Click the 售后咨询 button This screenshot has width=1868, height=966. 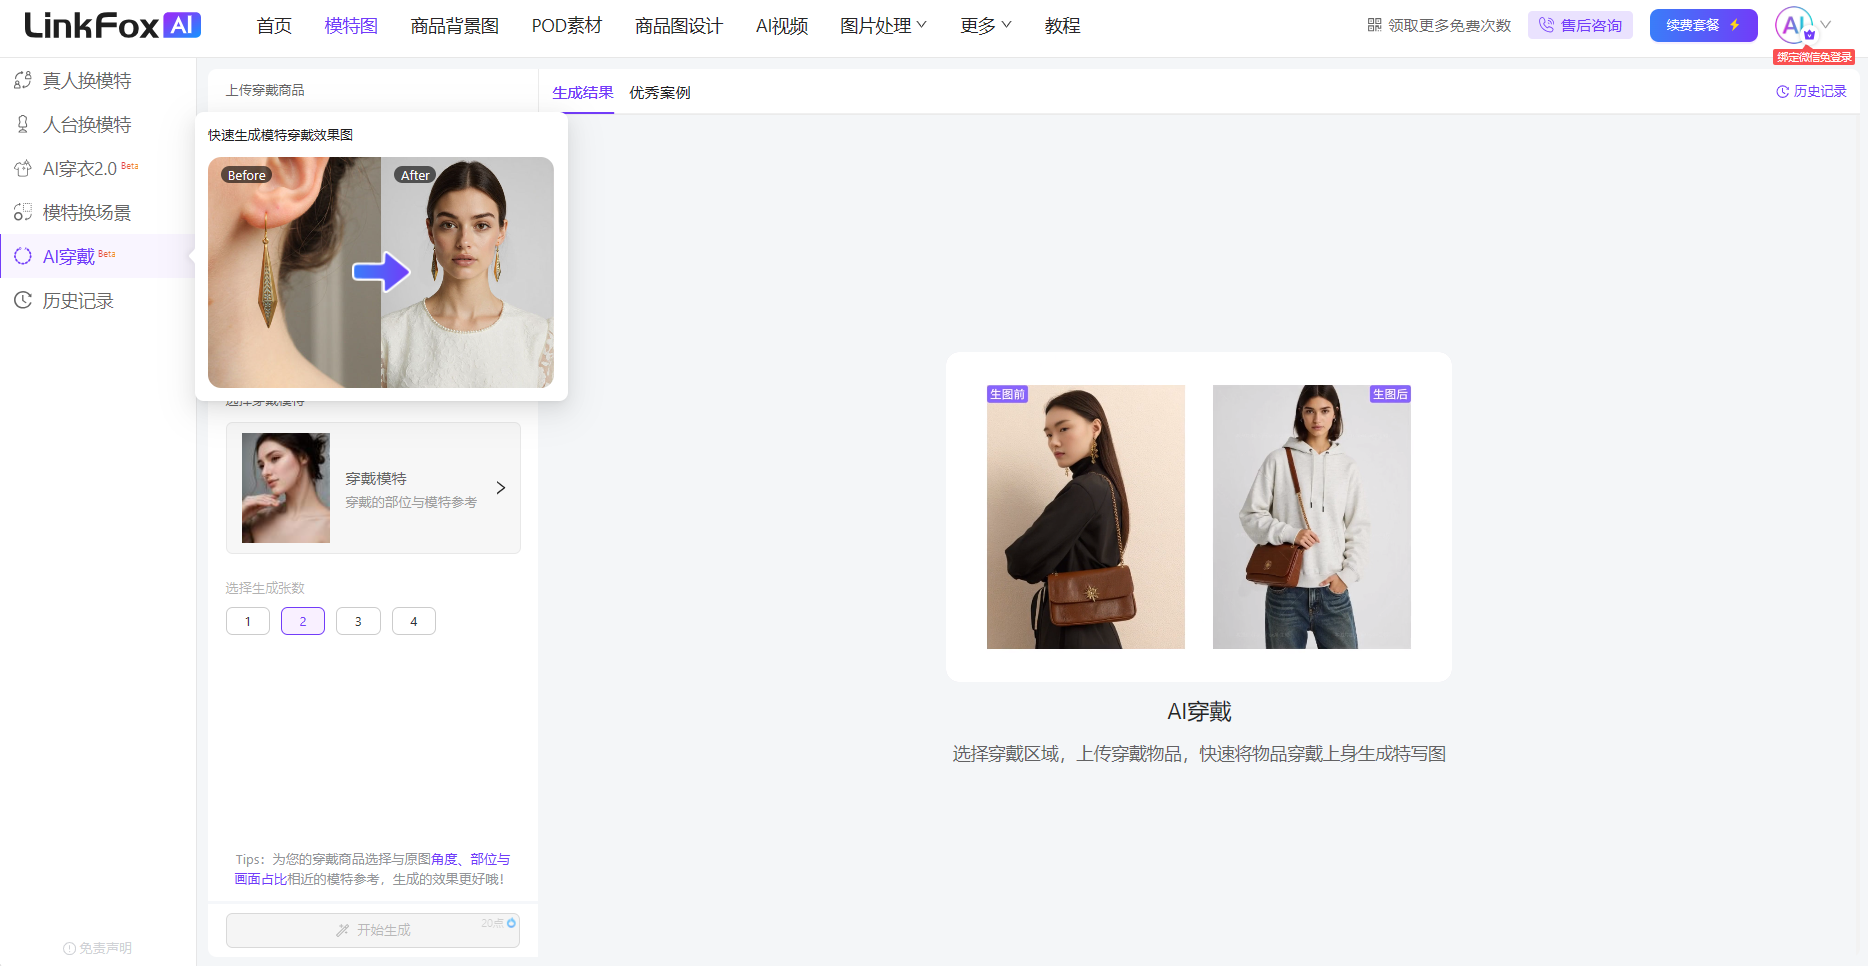coord(1580,25)
